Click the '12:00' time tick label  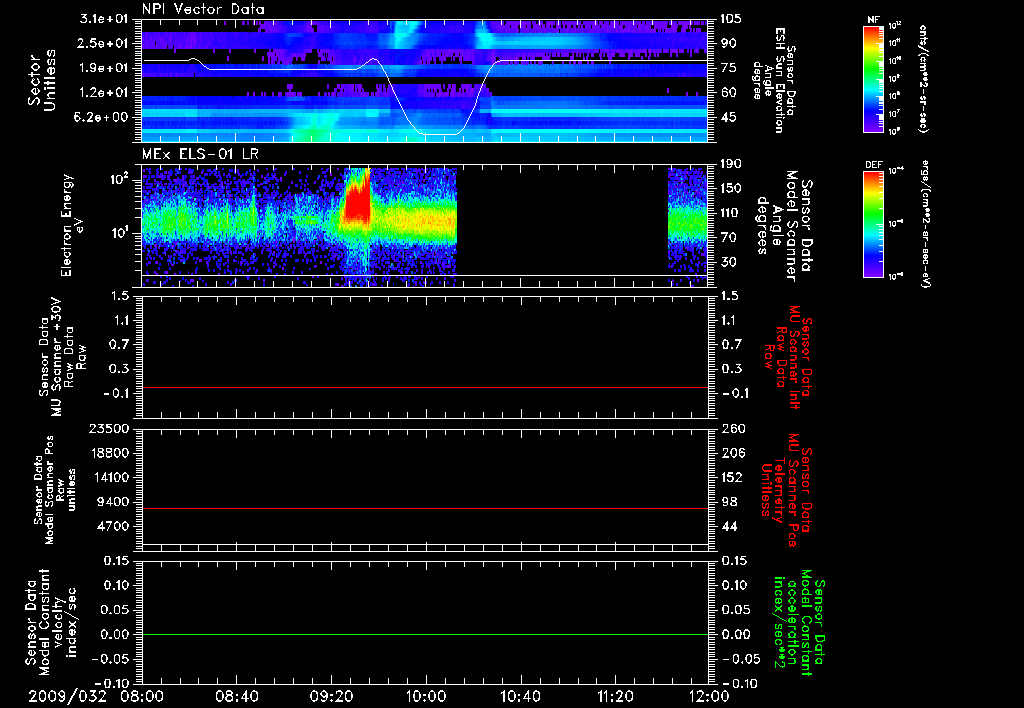709,696
